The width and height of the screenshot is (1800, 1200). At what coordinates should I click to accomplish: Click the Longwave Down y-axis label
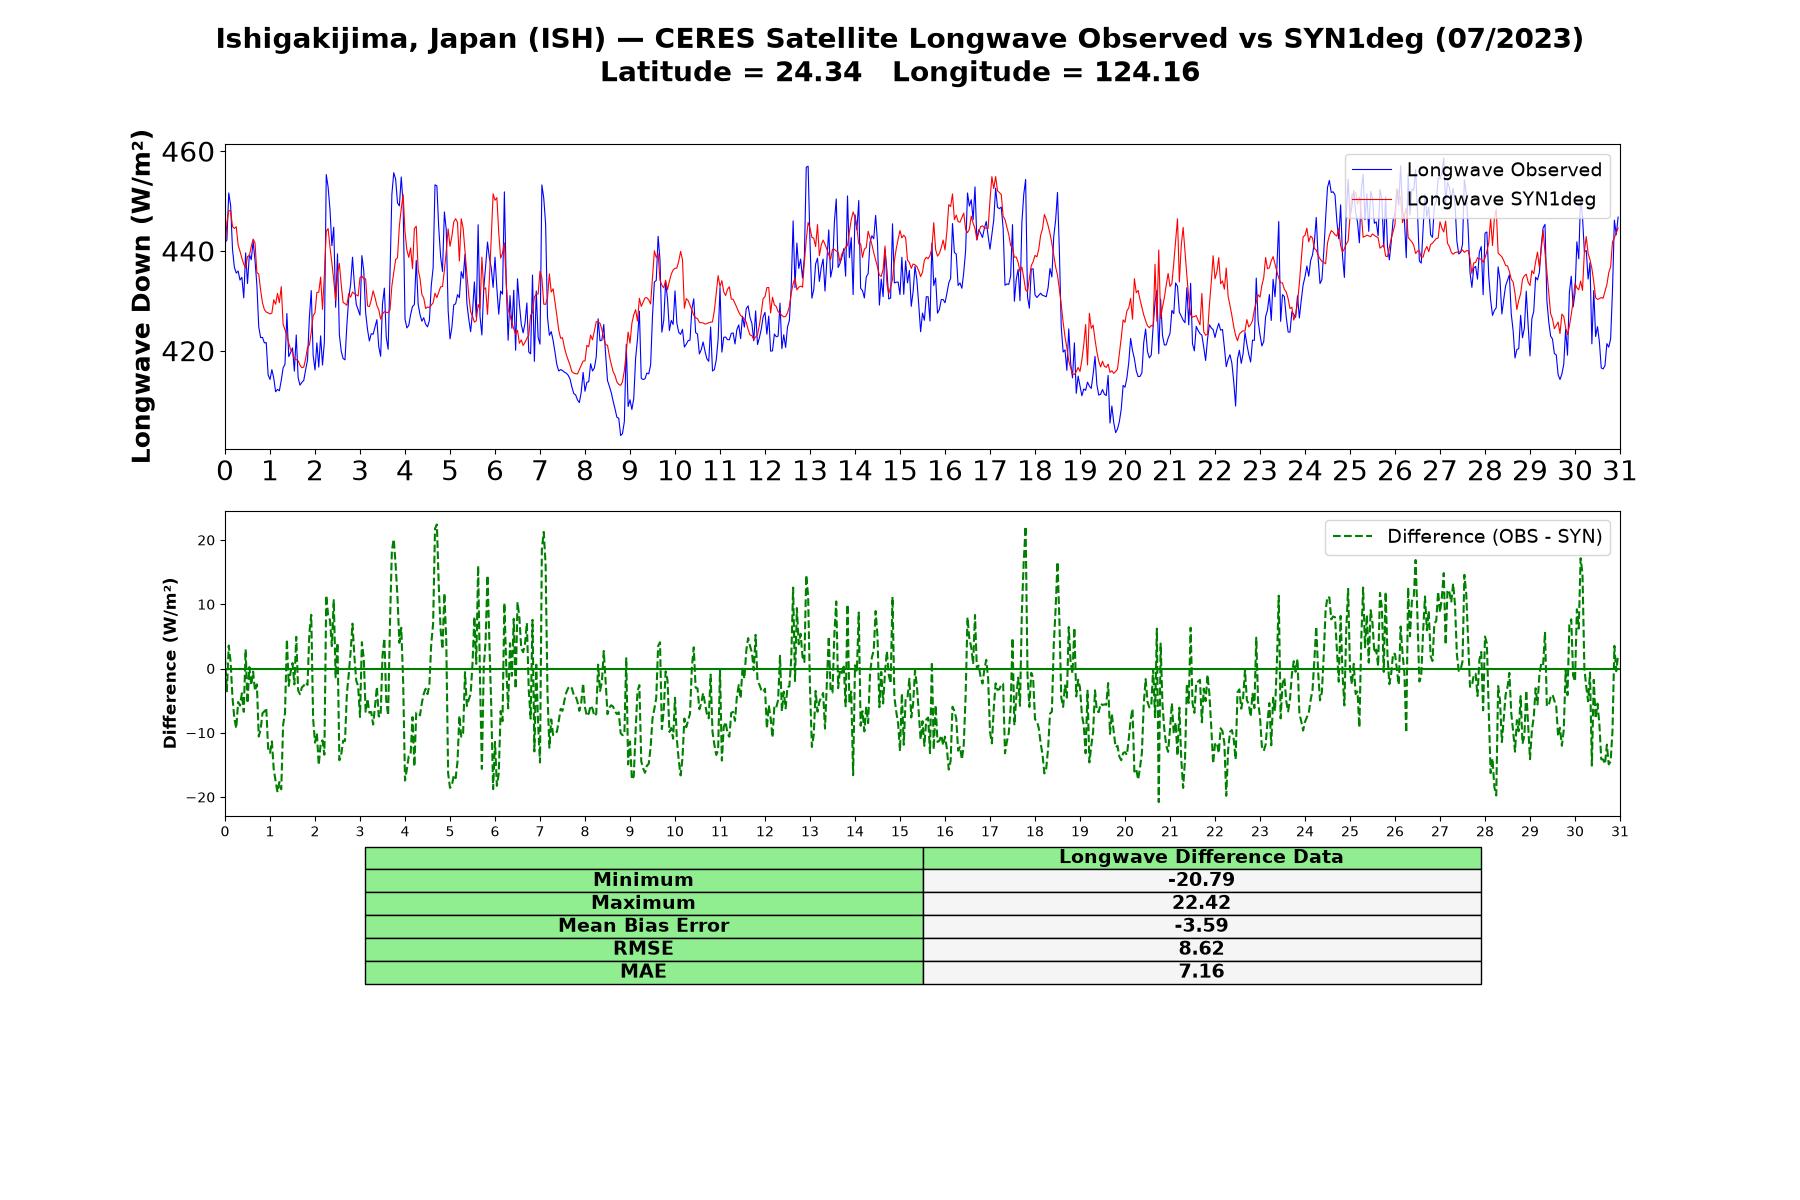click(142, 296)
